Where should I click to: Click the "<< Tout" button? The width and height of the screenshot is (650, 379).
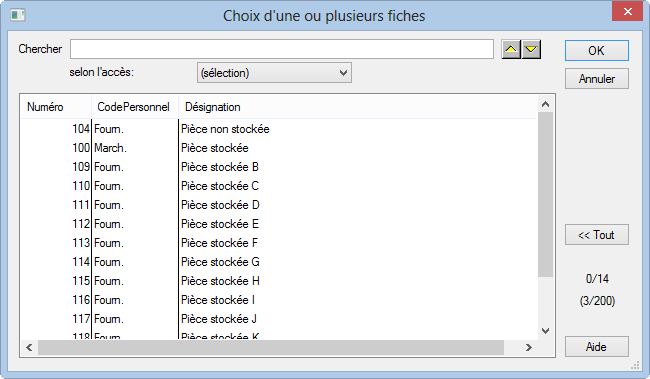coord(597,235)
